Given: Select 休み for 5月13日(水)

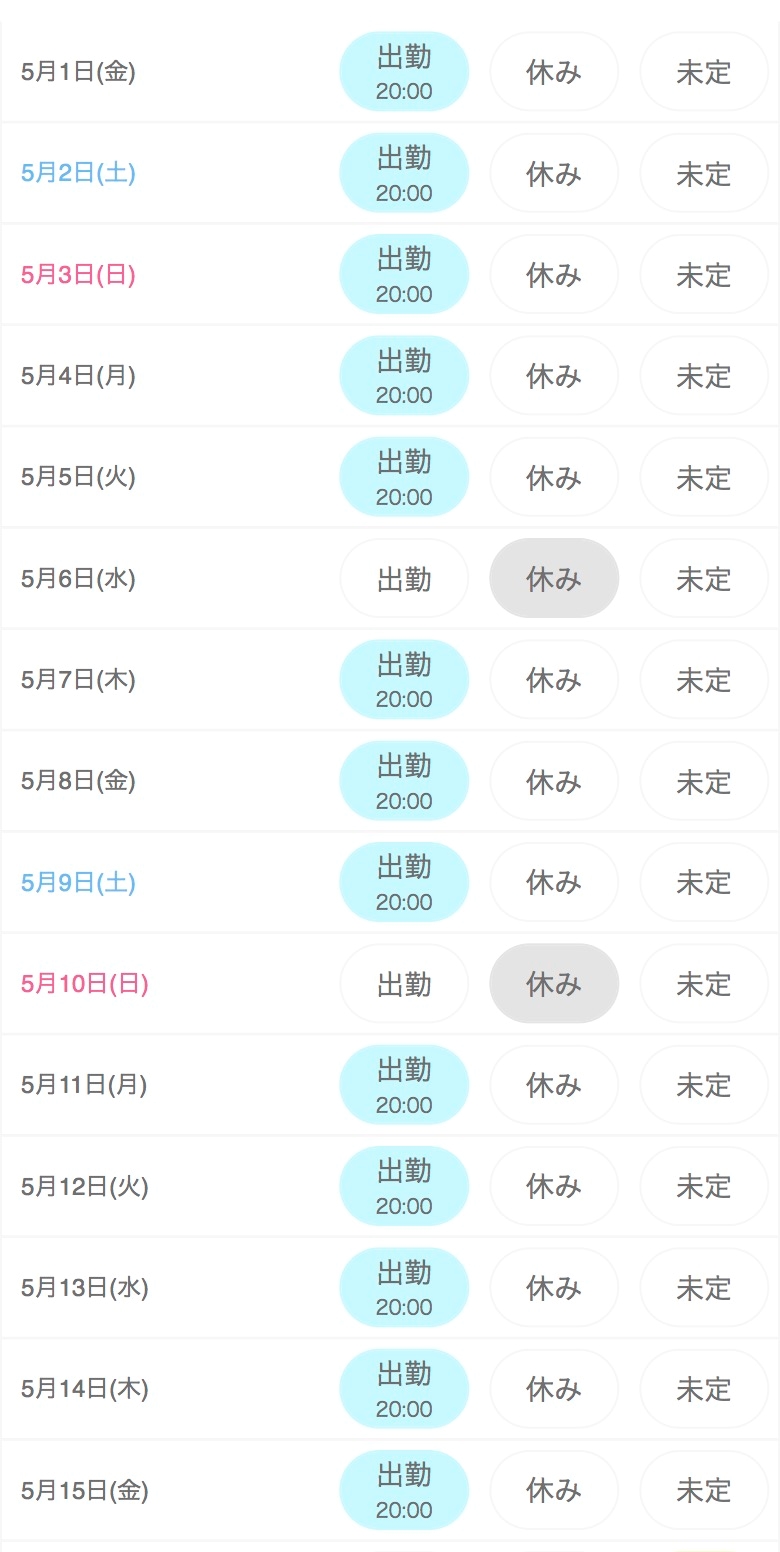Looking at the screenshot, I should [x=554, y=1288].
